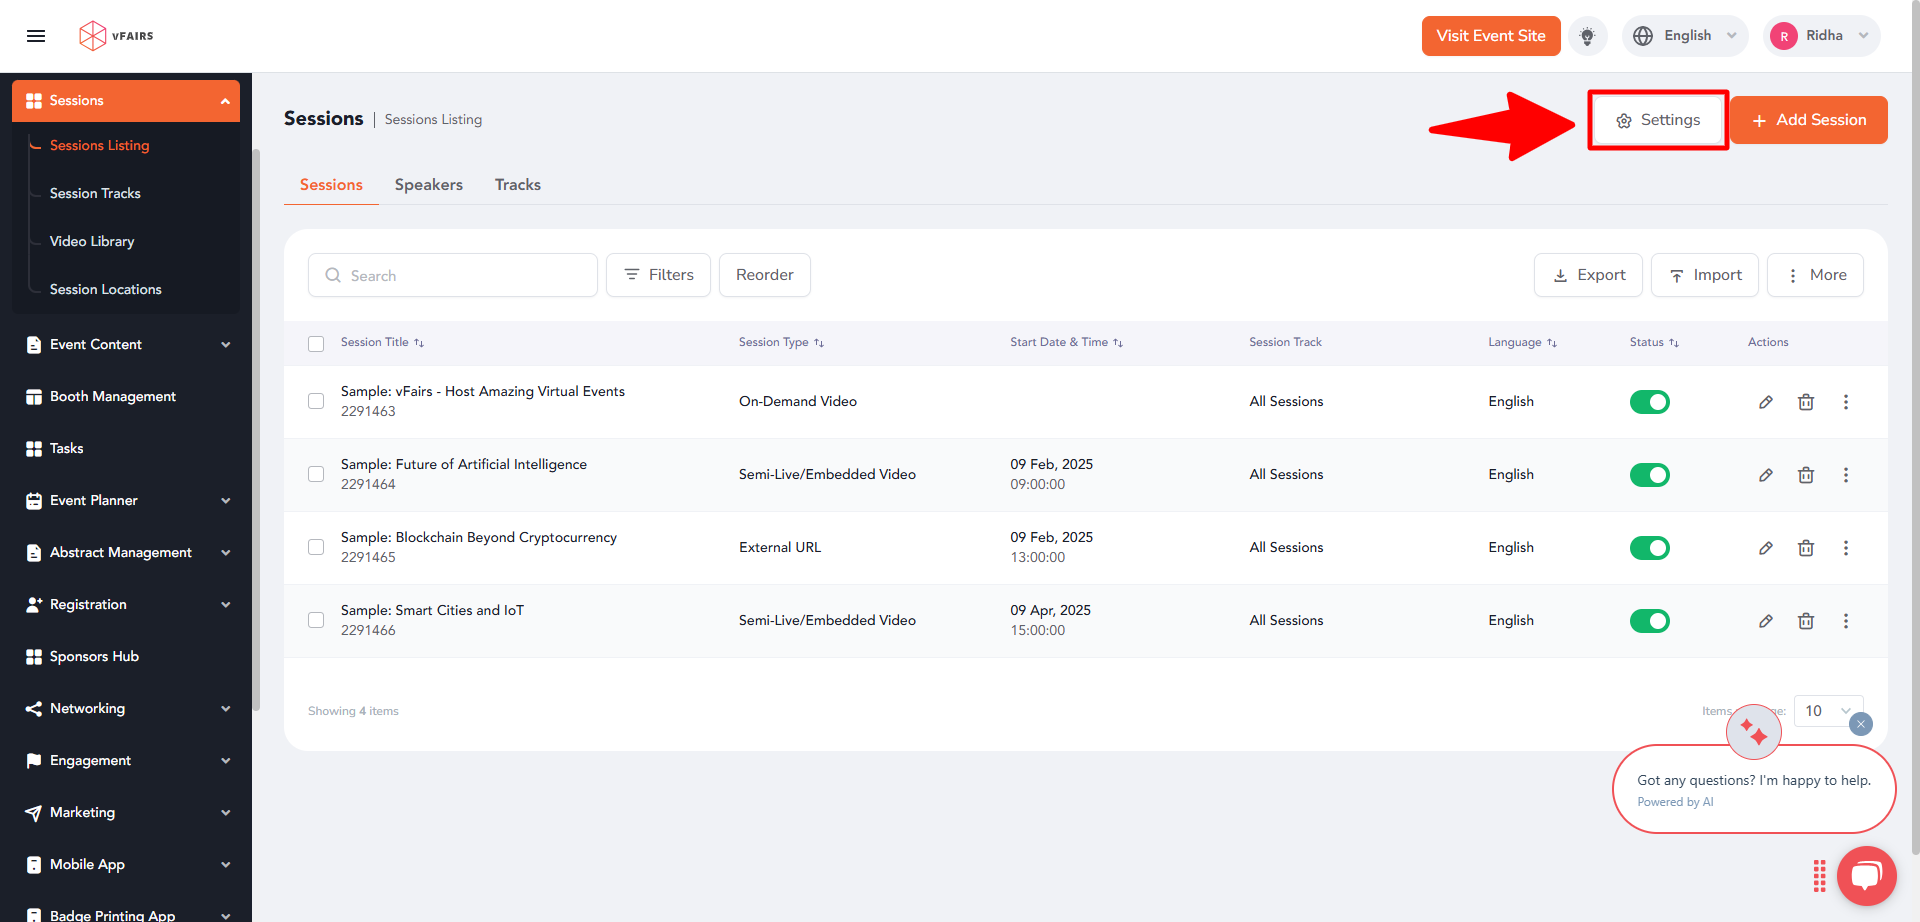Click inside the session search field
1920x922 pixels.
click(452, 275)
